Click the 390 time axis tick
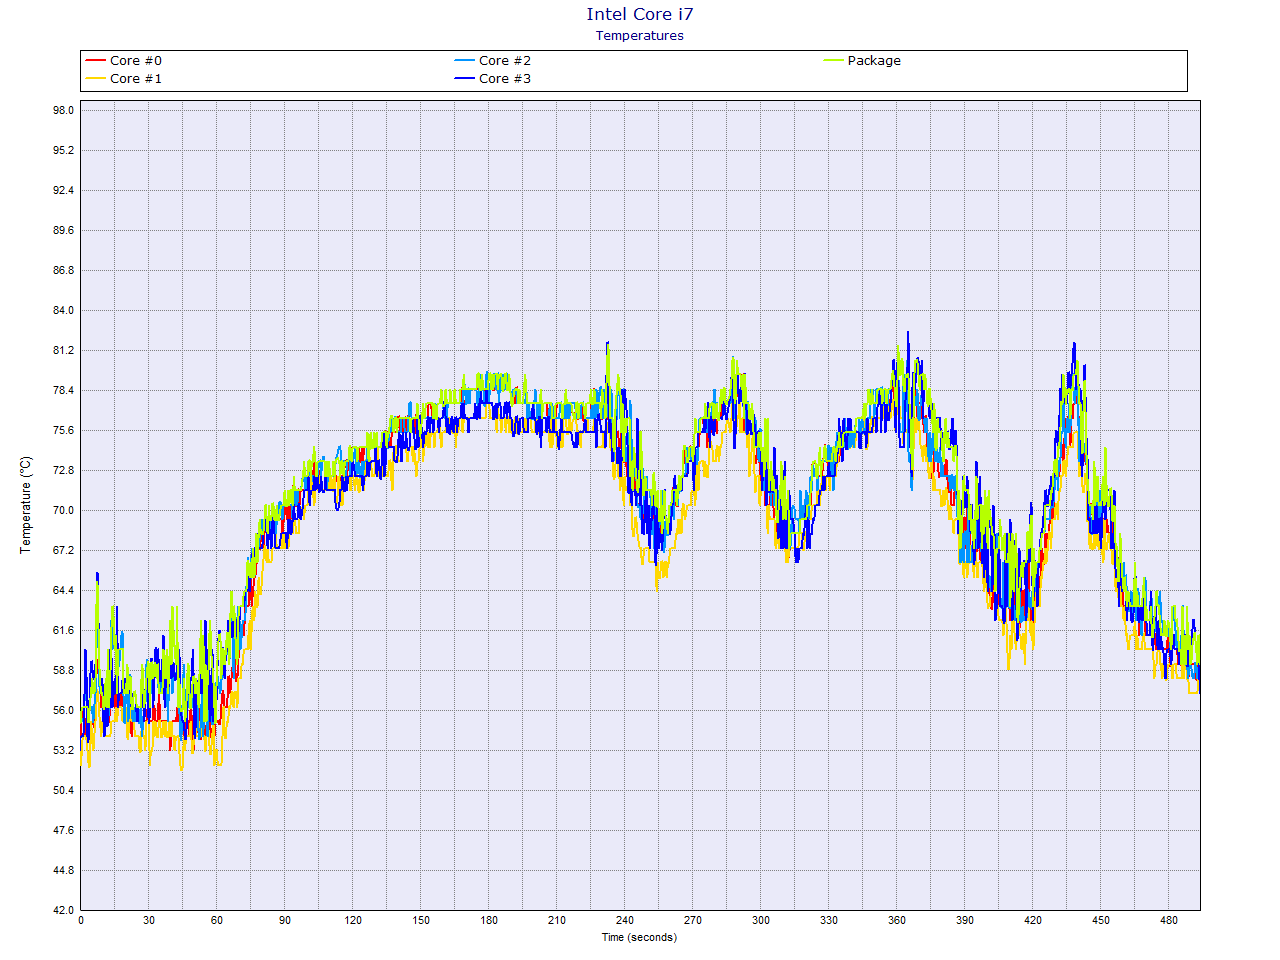 click(965, 920)
